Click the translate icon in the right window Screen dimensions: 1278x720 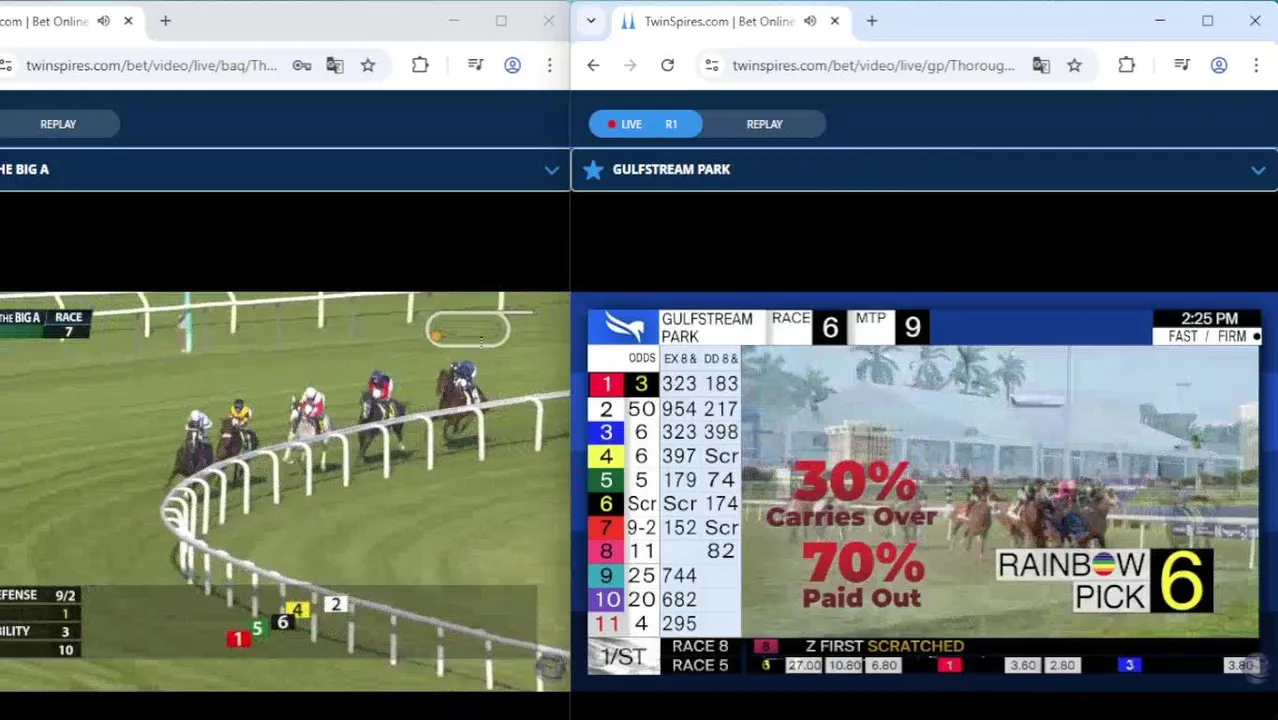coord(1041,65)
